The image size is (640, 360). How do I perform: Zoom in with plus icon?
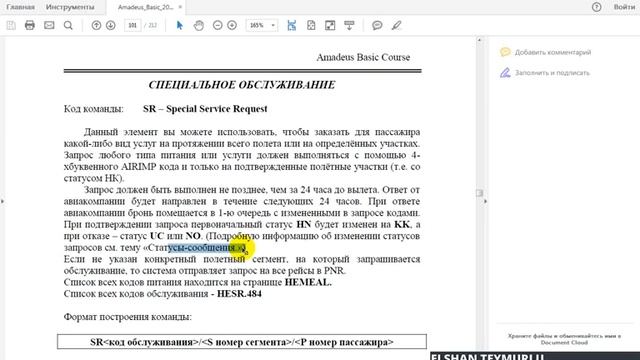point(232,25)
